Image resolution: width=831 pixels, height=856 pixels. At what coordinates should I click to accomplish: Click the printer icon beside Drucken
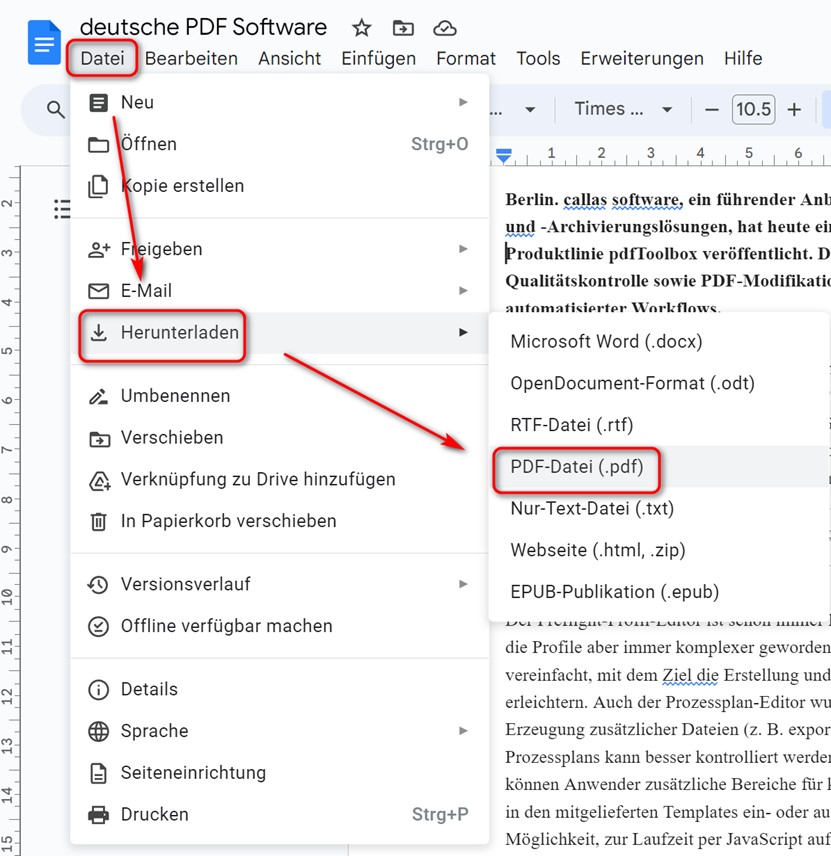point(99,814)
